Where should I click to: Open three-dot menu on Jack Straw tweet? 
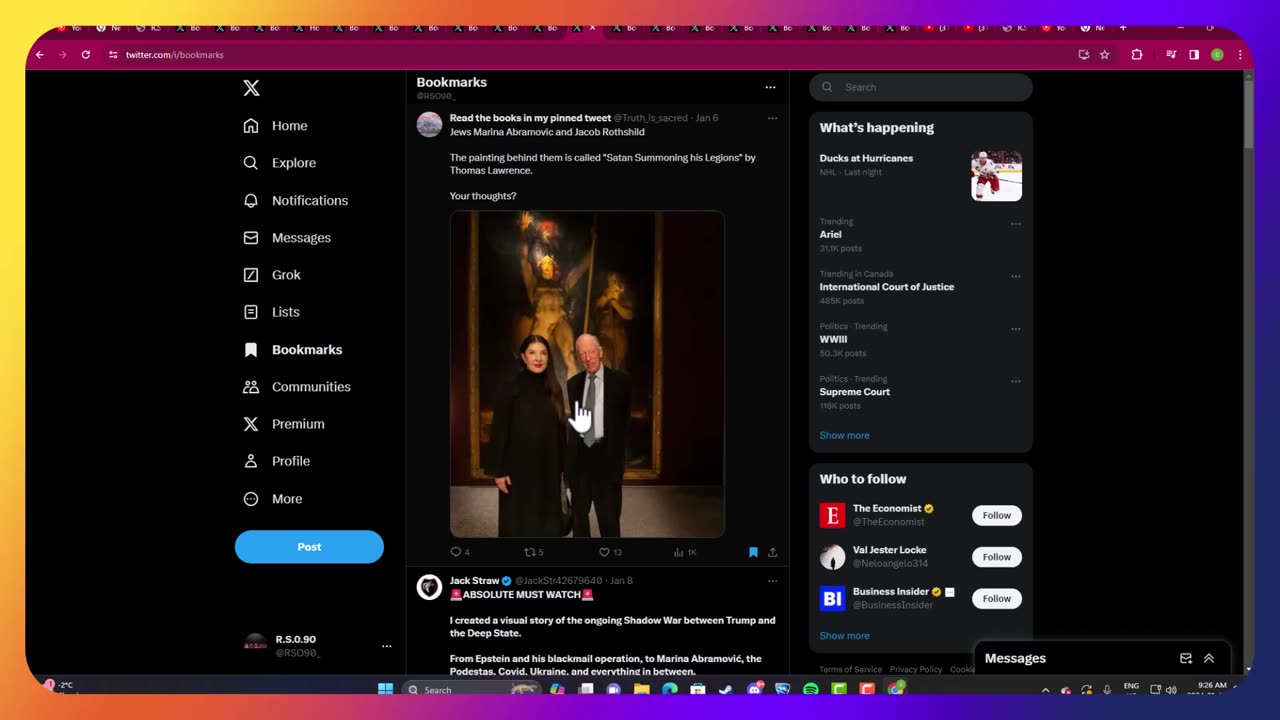click(772, 581)
